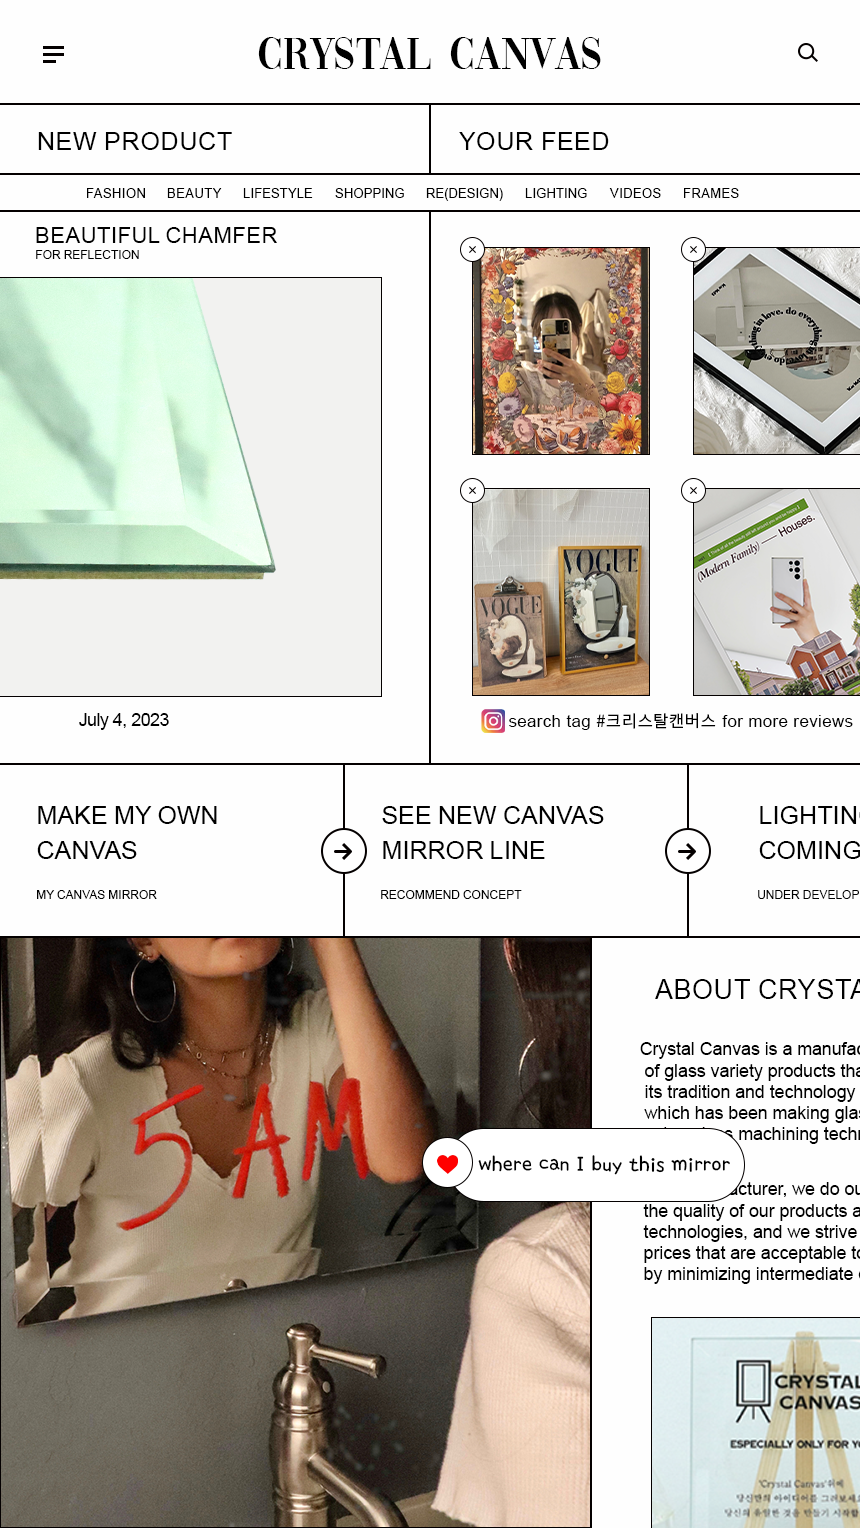
Task: Remove the black framed mirror feed post
Action: pyautogui.click(x=694, y=249)
